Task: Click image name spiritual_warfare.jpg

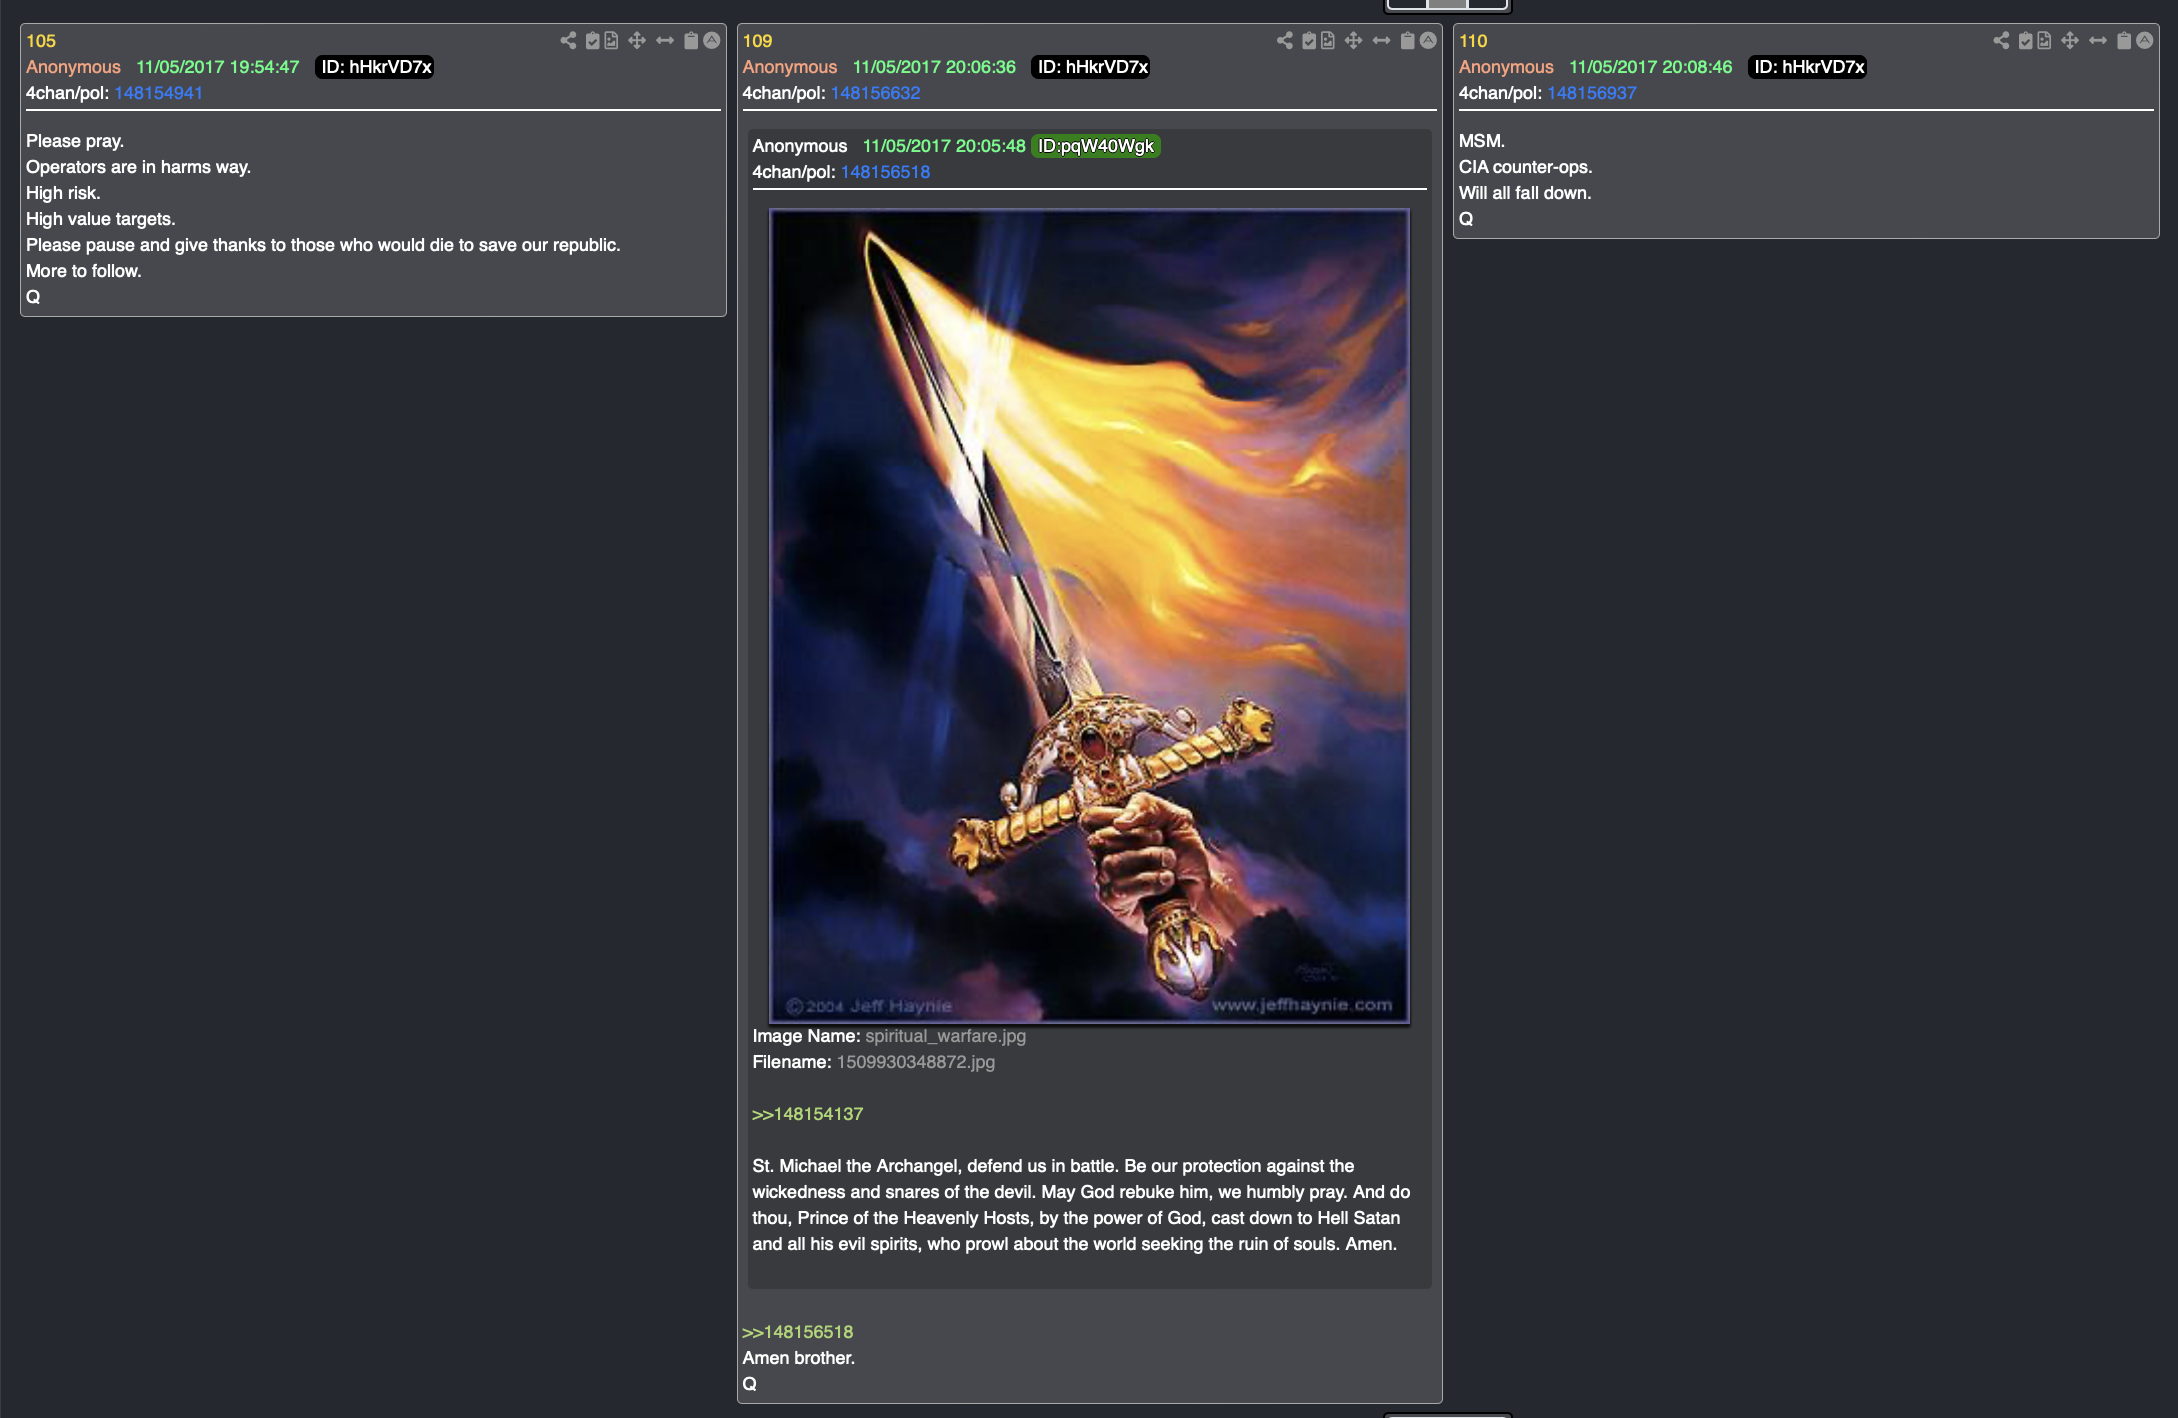Action: 945,1036
